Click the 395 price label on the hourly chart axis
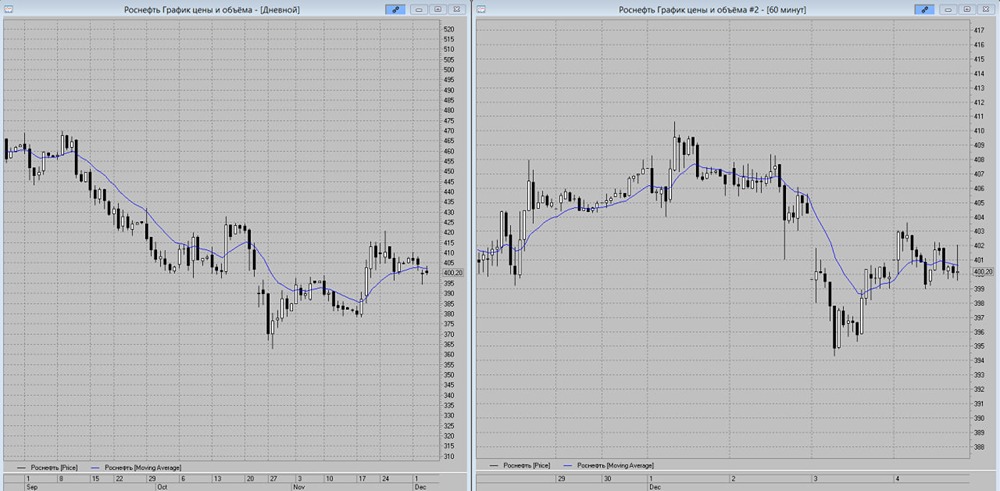The width and height of the screenshot is (1000, 491). click(x=978, y=346)
